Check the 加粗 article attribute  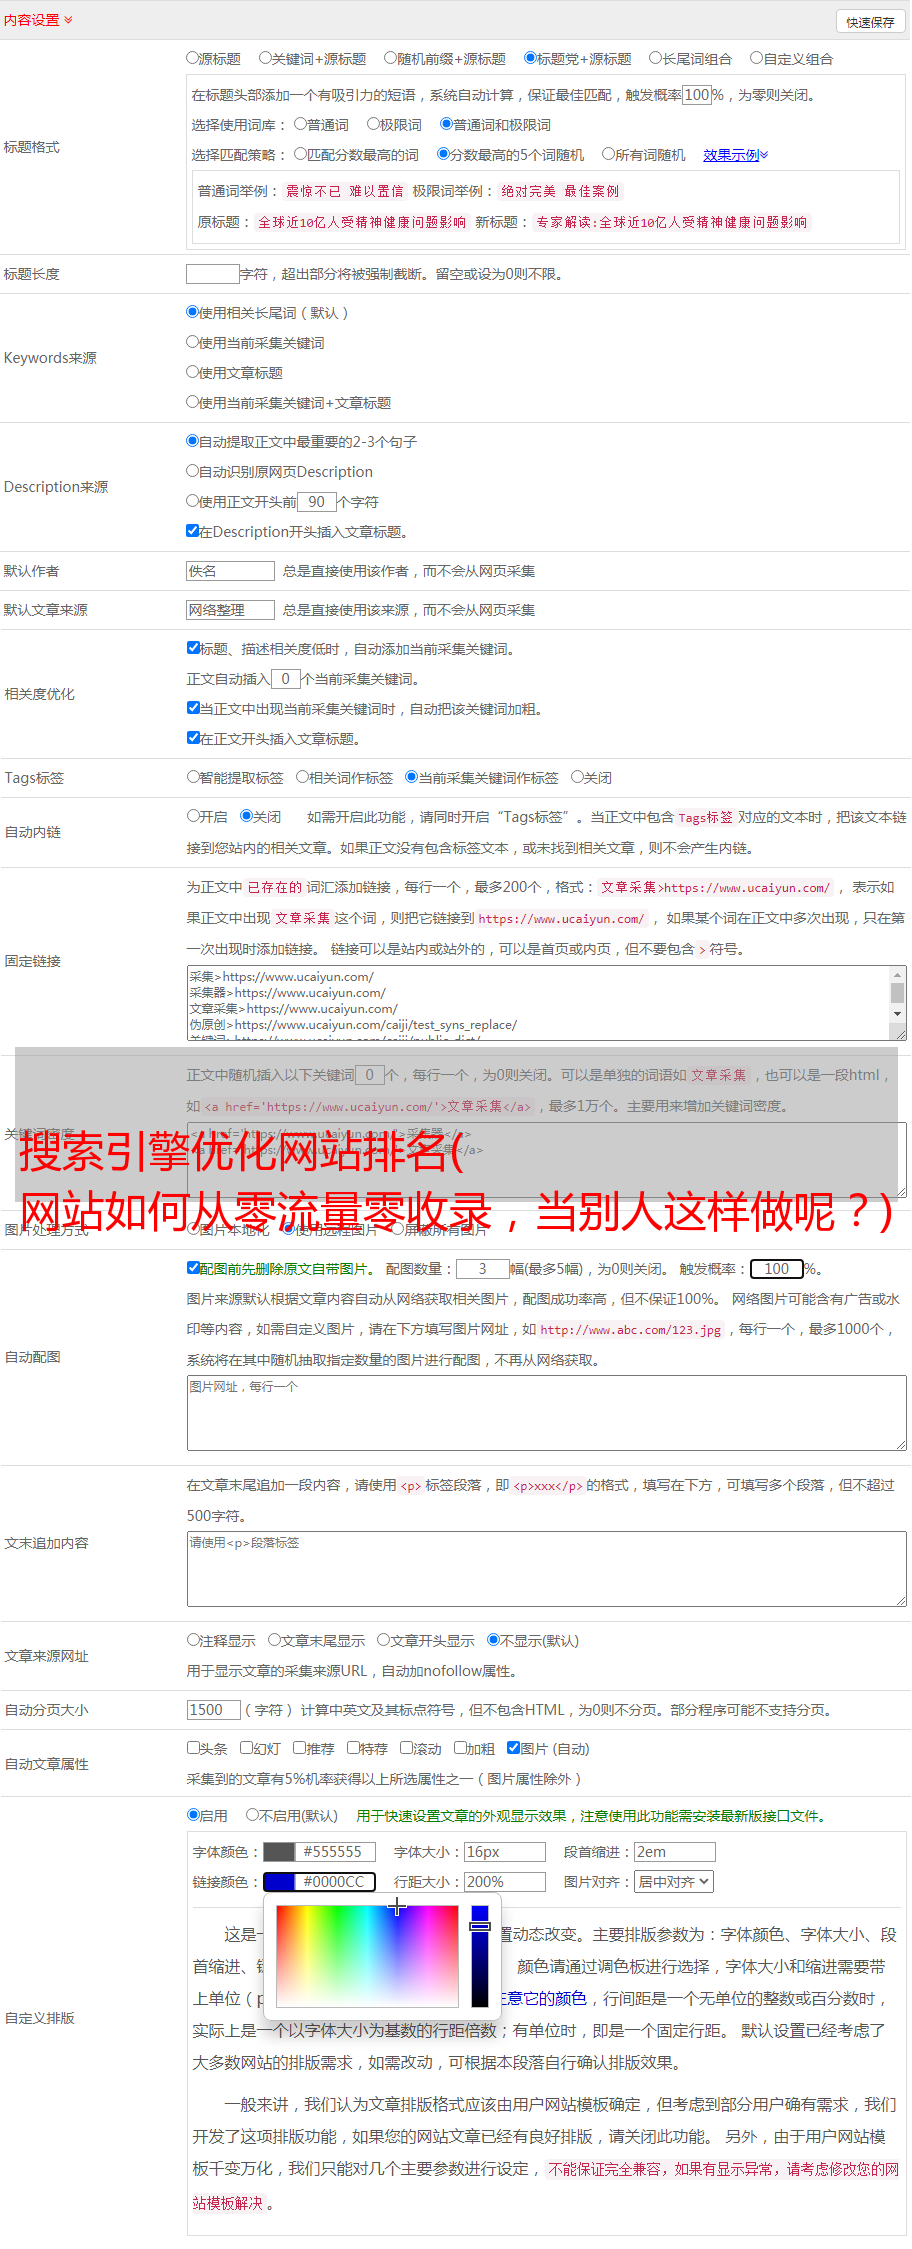(x=460, y=1748)
